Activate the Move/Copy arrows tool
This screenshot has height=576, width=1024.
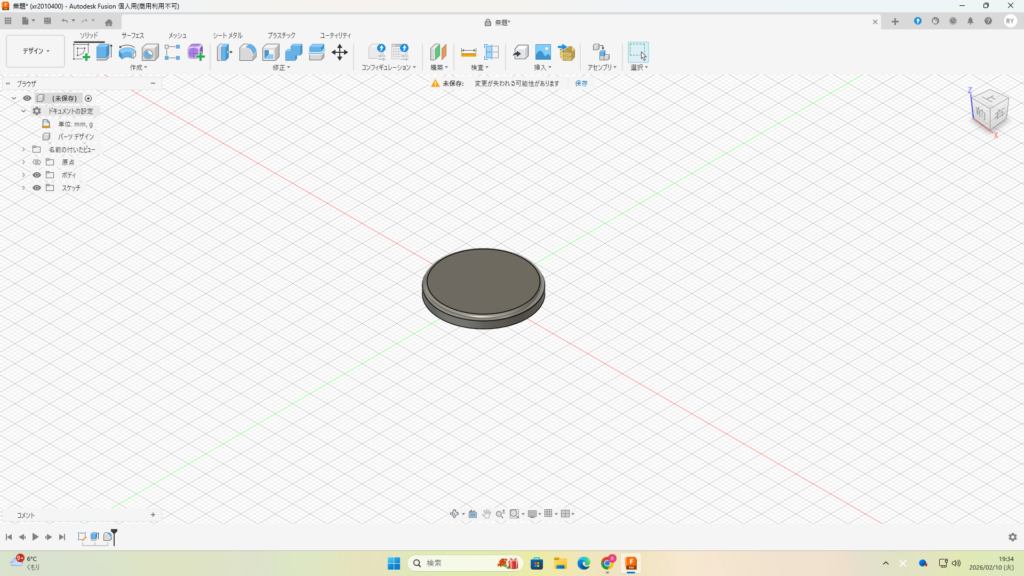[339, 52]
